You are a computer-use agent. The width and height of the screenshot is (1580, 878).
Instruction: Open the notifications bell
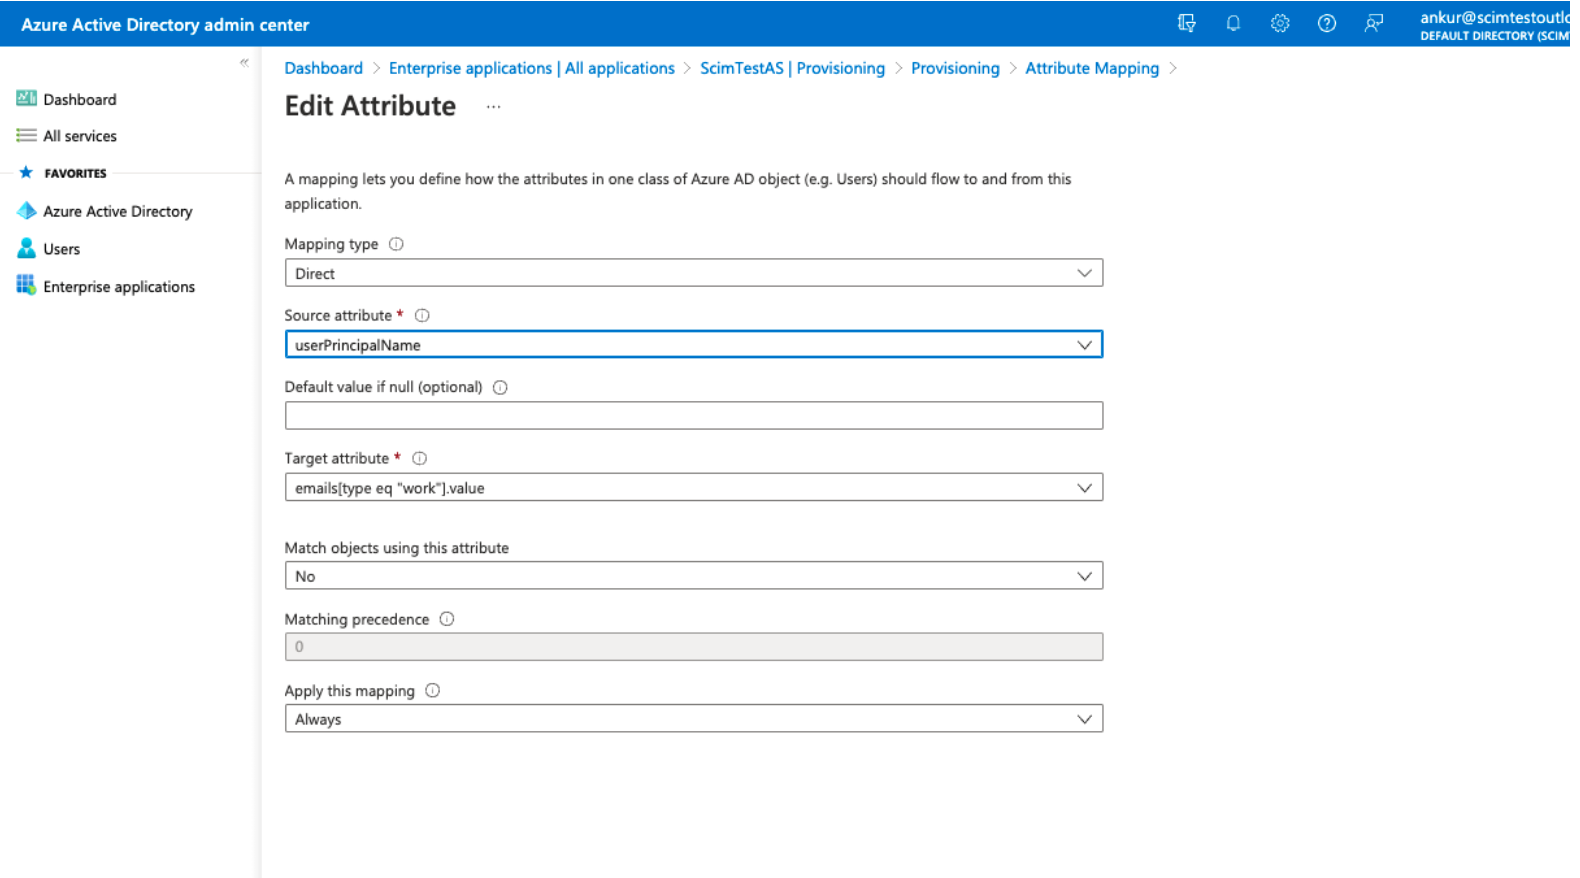click(1233, 23)
